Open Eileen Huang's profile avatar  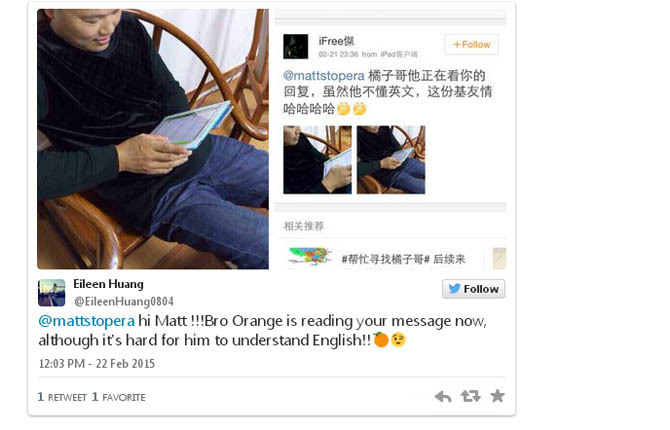[51, 293]
